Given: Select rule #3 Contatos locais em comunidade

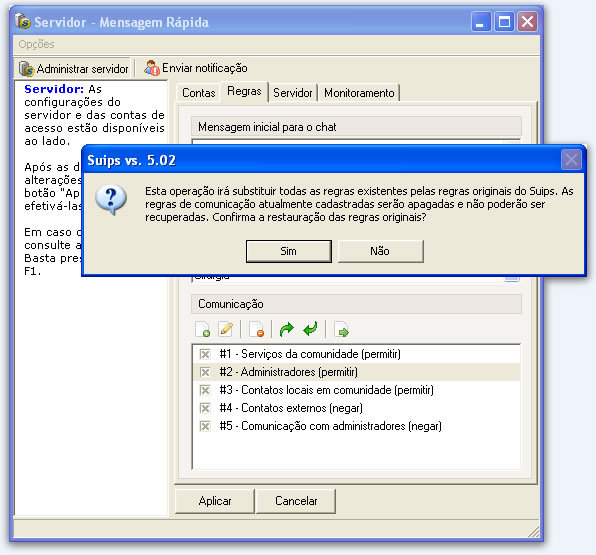Looking at the screenshot, I should pos(356,390).
